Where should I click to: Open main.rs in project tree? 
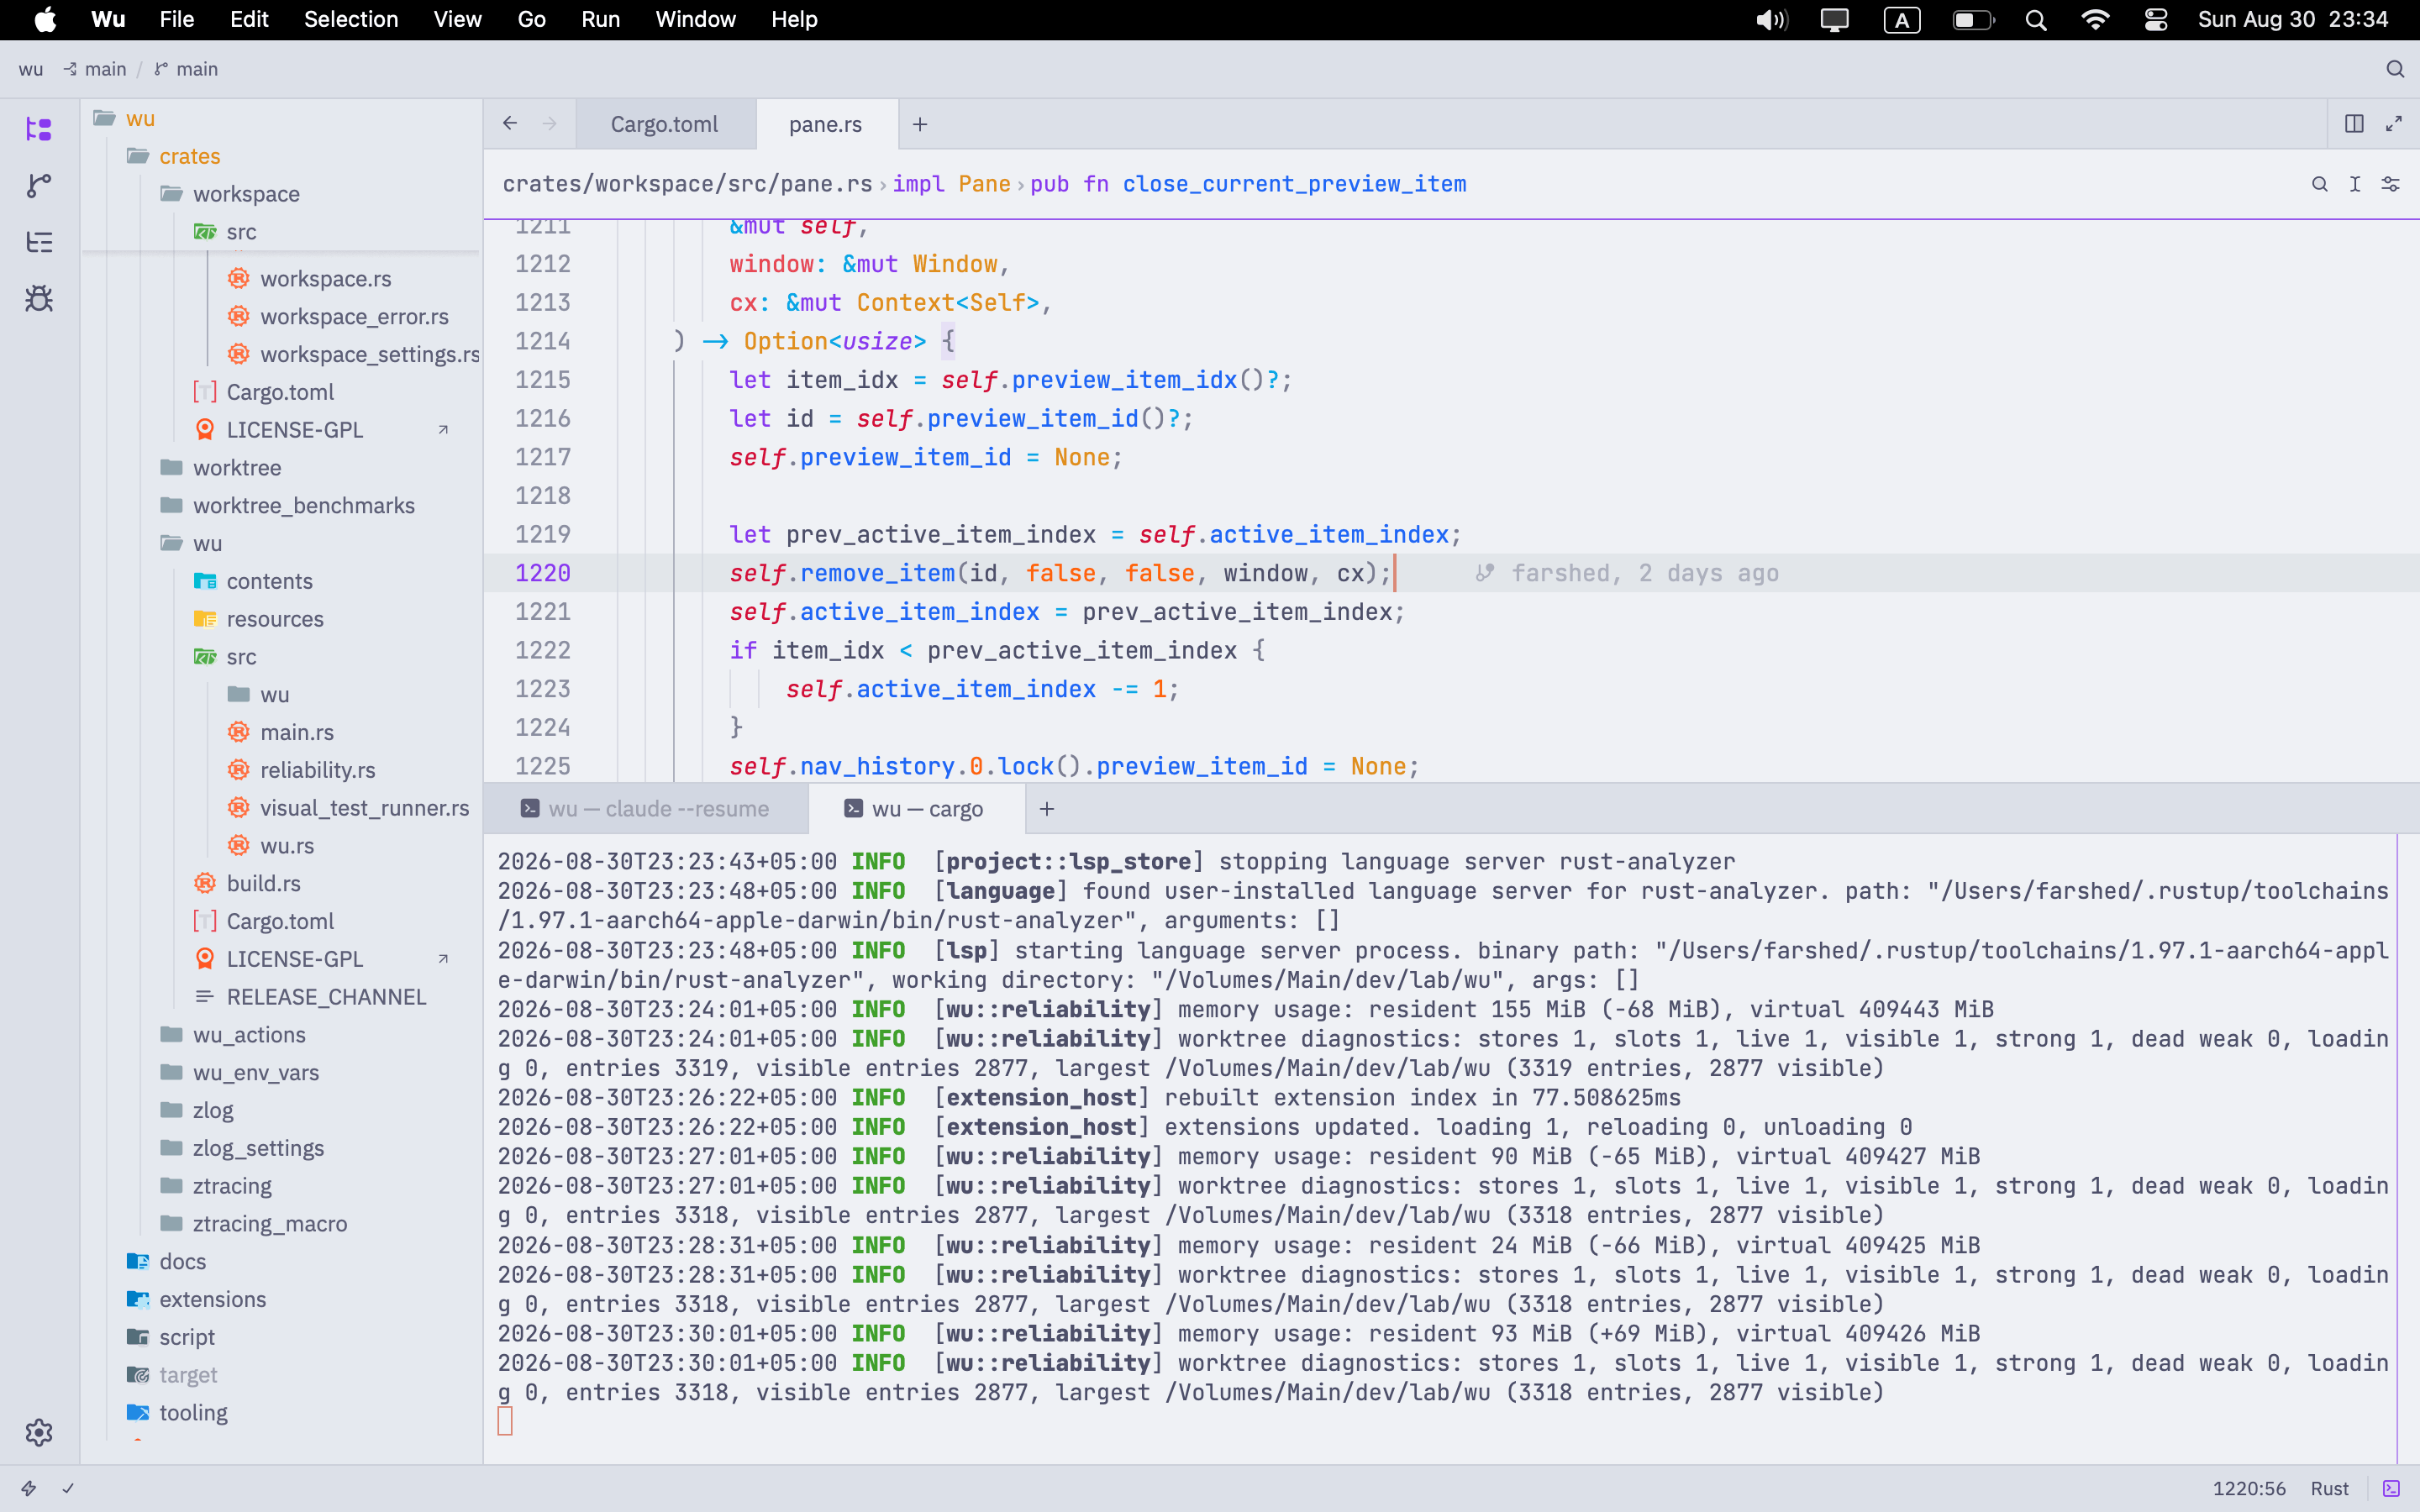[x=297, y=732]
